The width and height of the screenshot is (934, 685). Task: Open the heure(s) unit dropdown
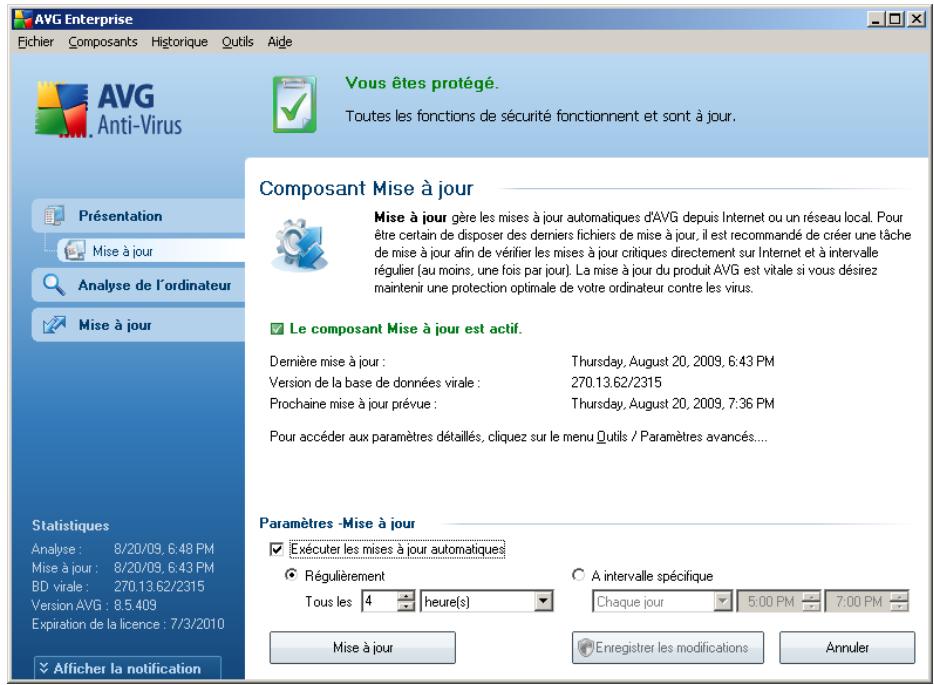pos(543,601)
